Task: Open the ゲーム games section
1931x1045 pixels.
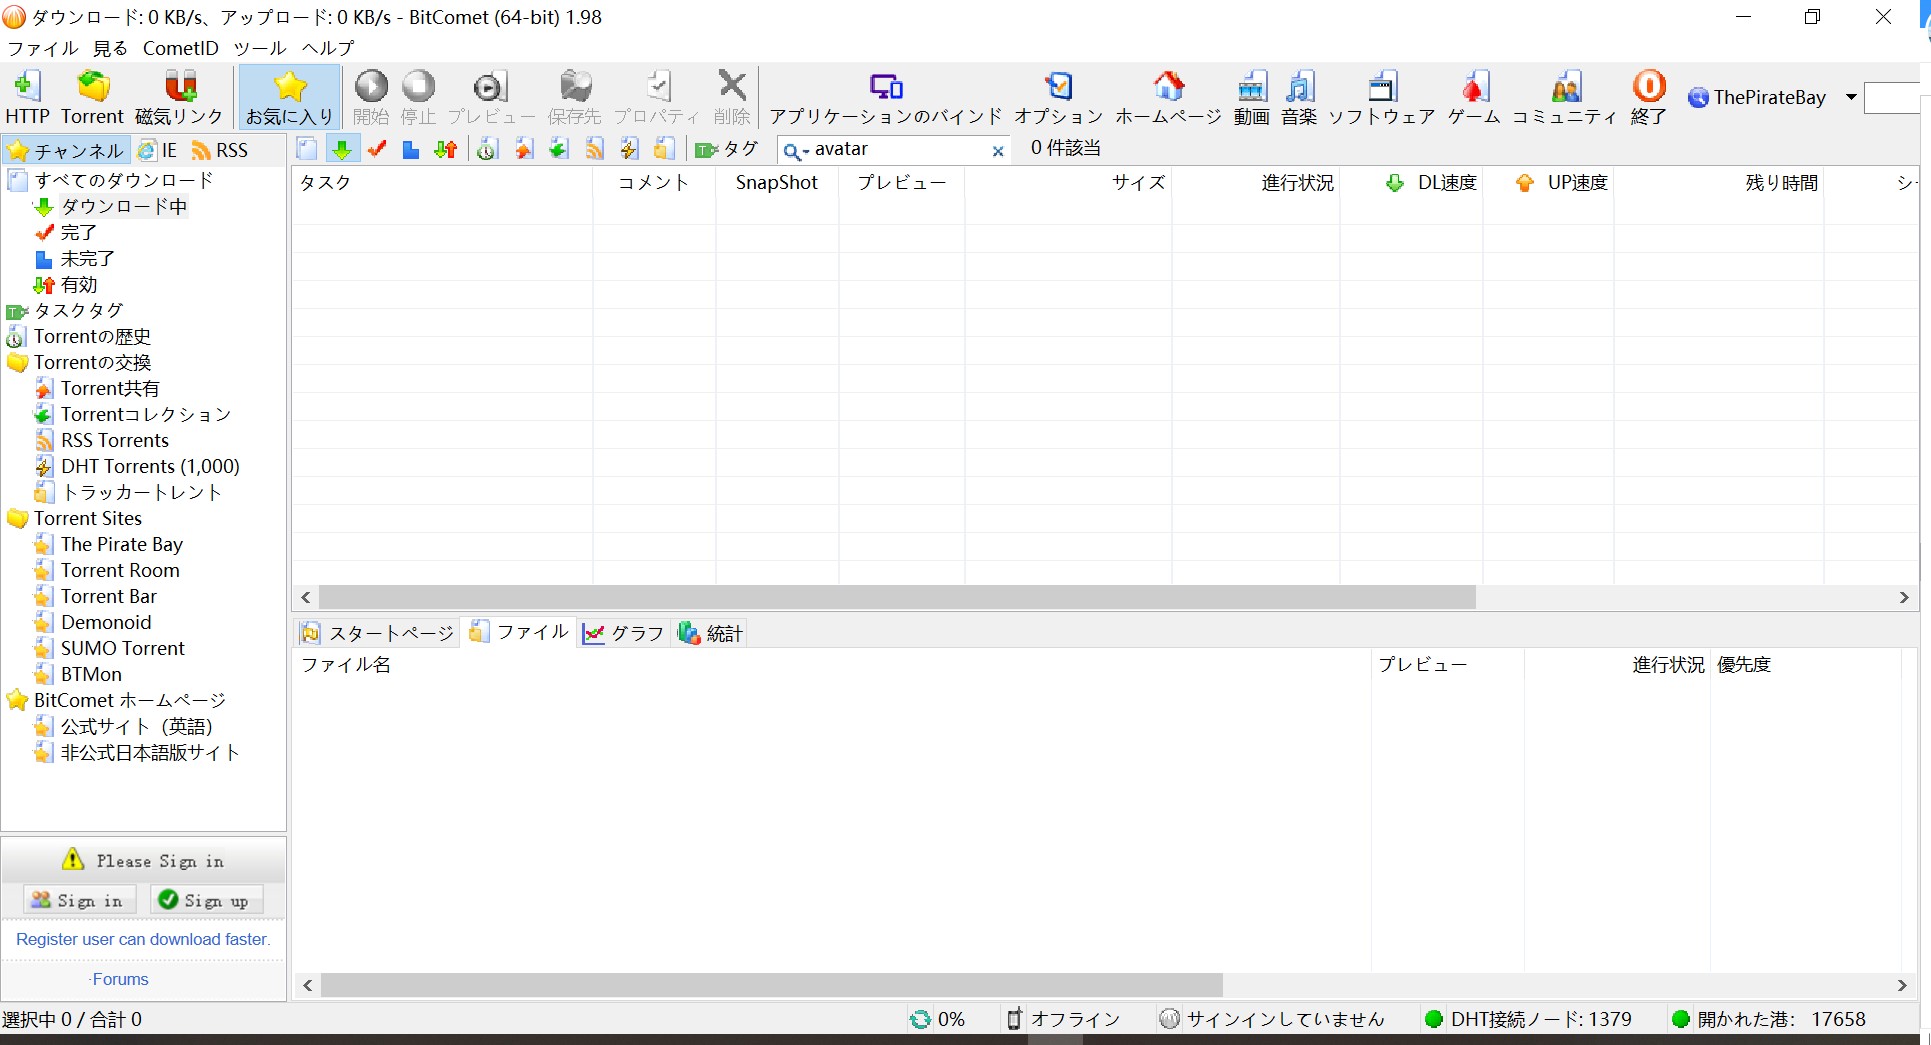Action: 1474,97
